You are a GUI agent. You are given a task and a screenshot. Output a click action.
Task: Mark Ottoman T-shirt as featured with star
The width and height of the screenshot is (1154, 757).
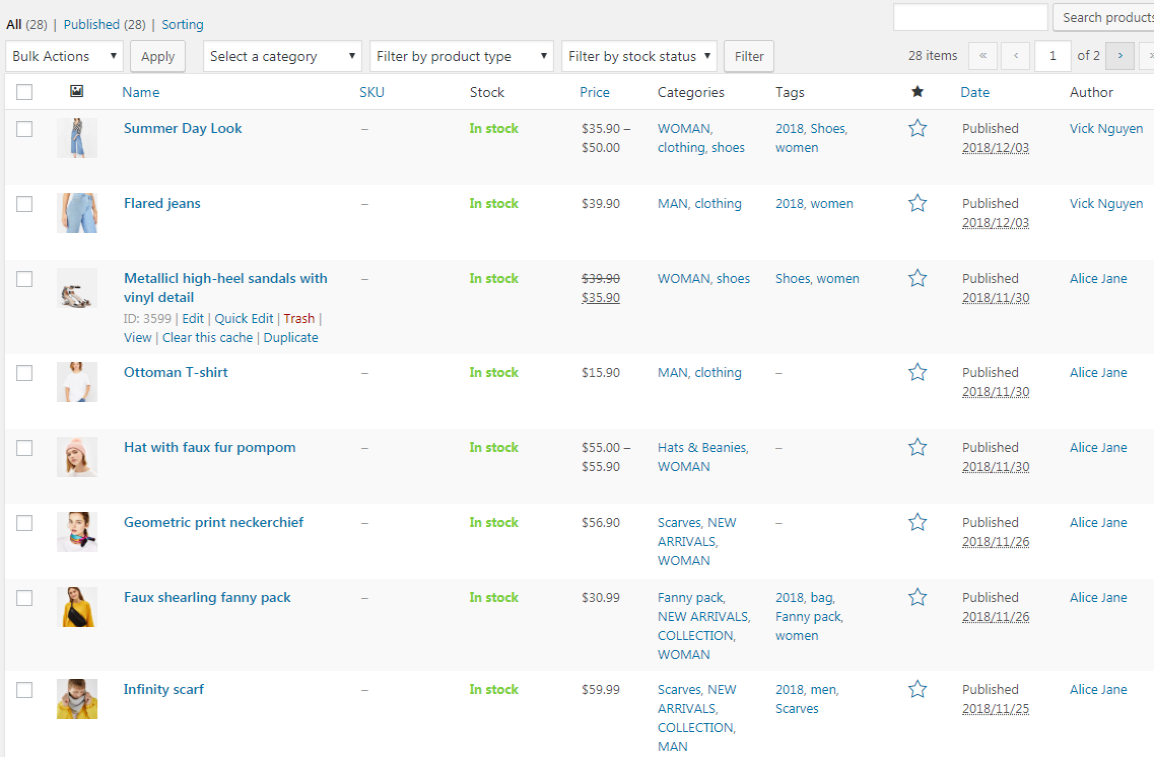(x=917, y=372)
